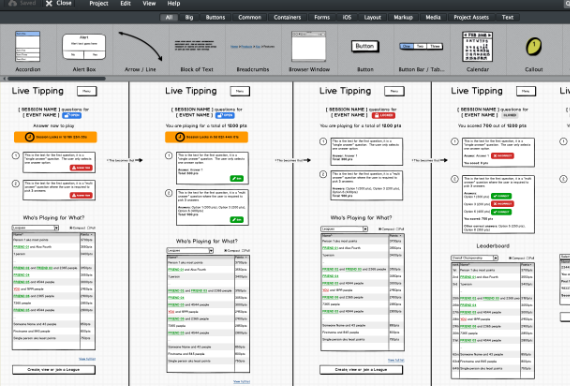Add a Breadcrumbs component from library
This screenshot has height=386, width=570.
point(253,47)
